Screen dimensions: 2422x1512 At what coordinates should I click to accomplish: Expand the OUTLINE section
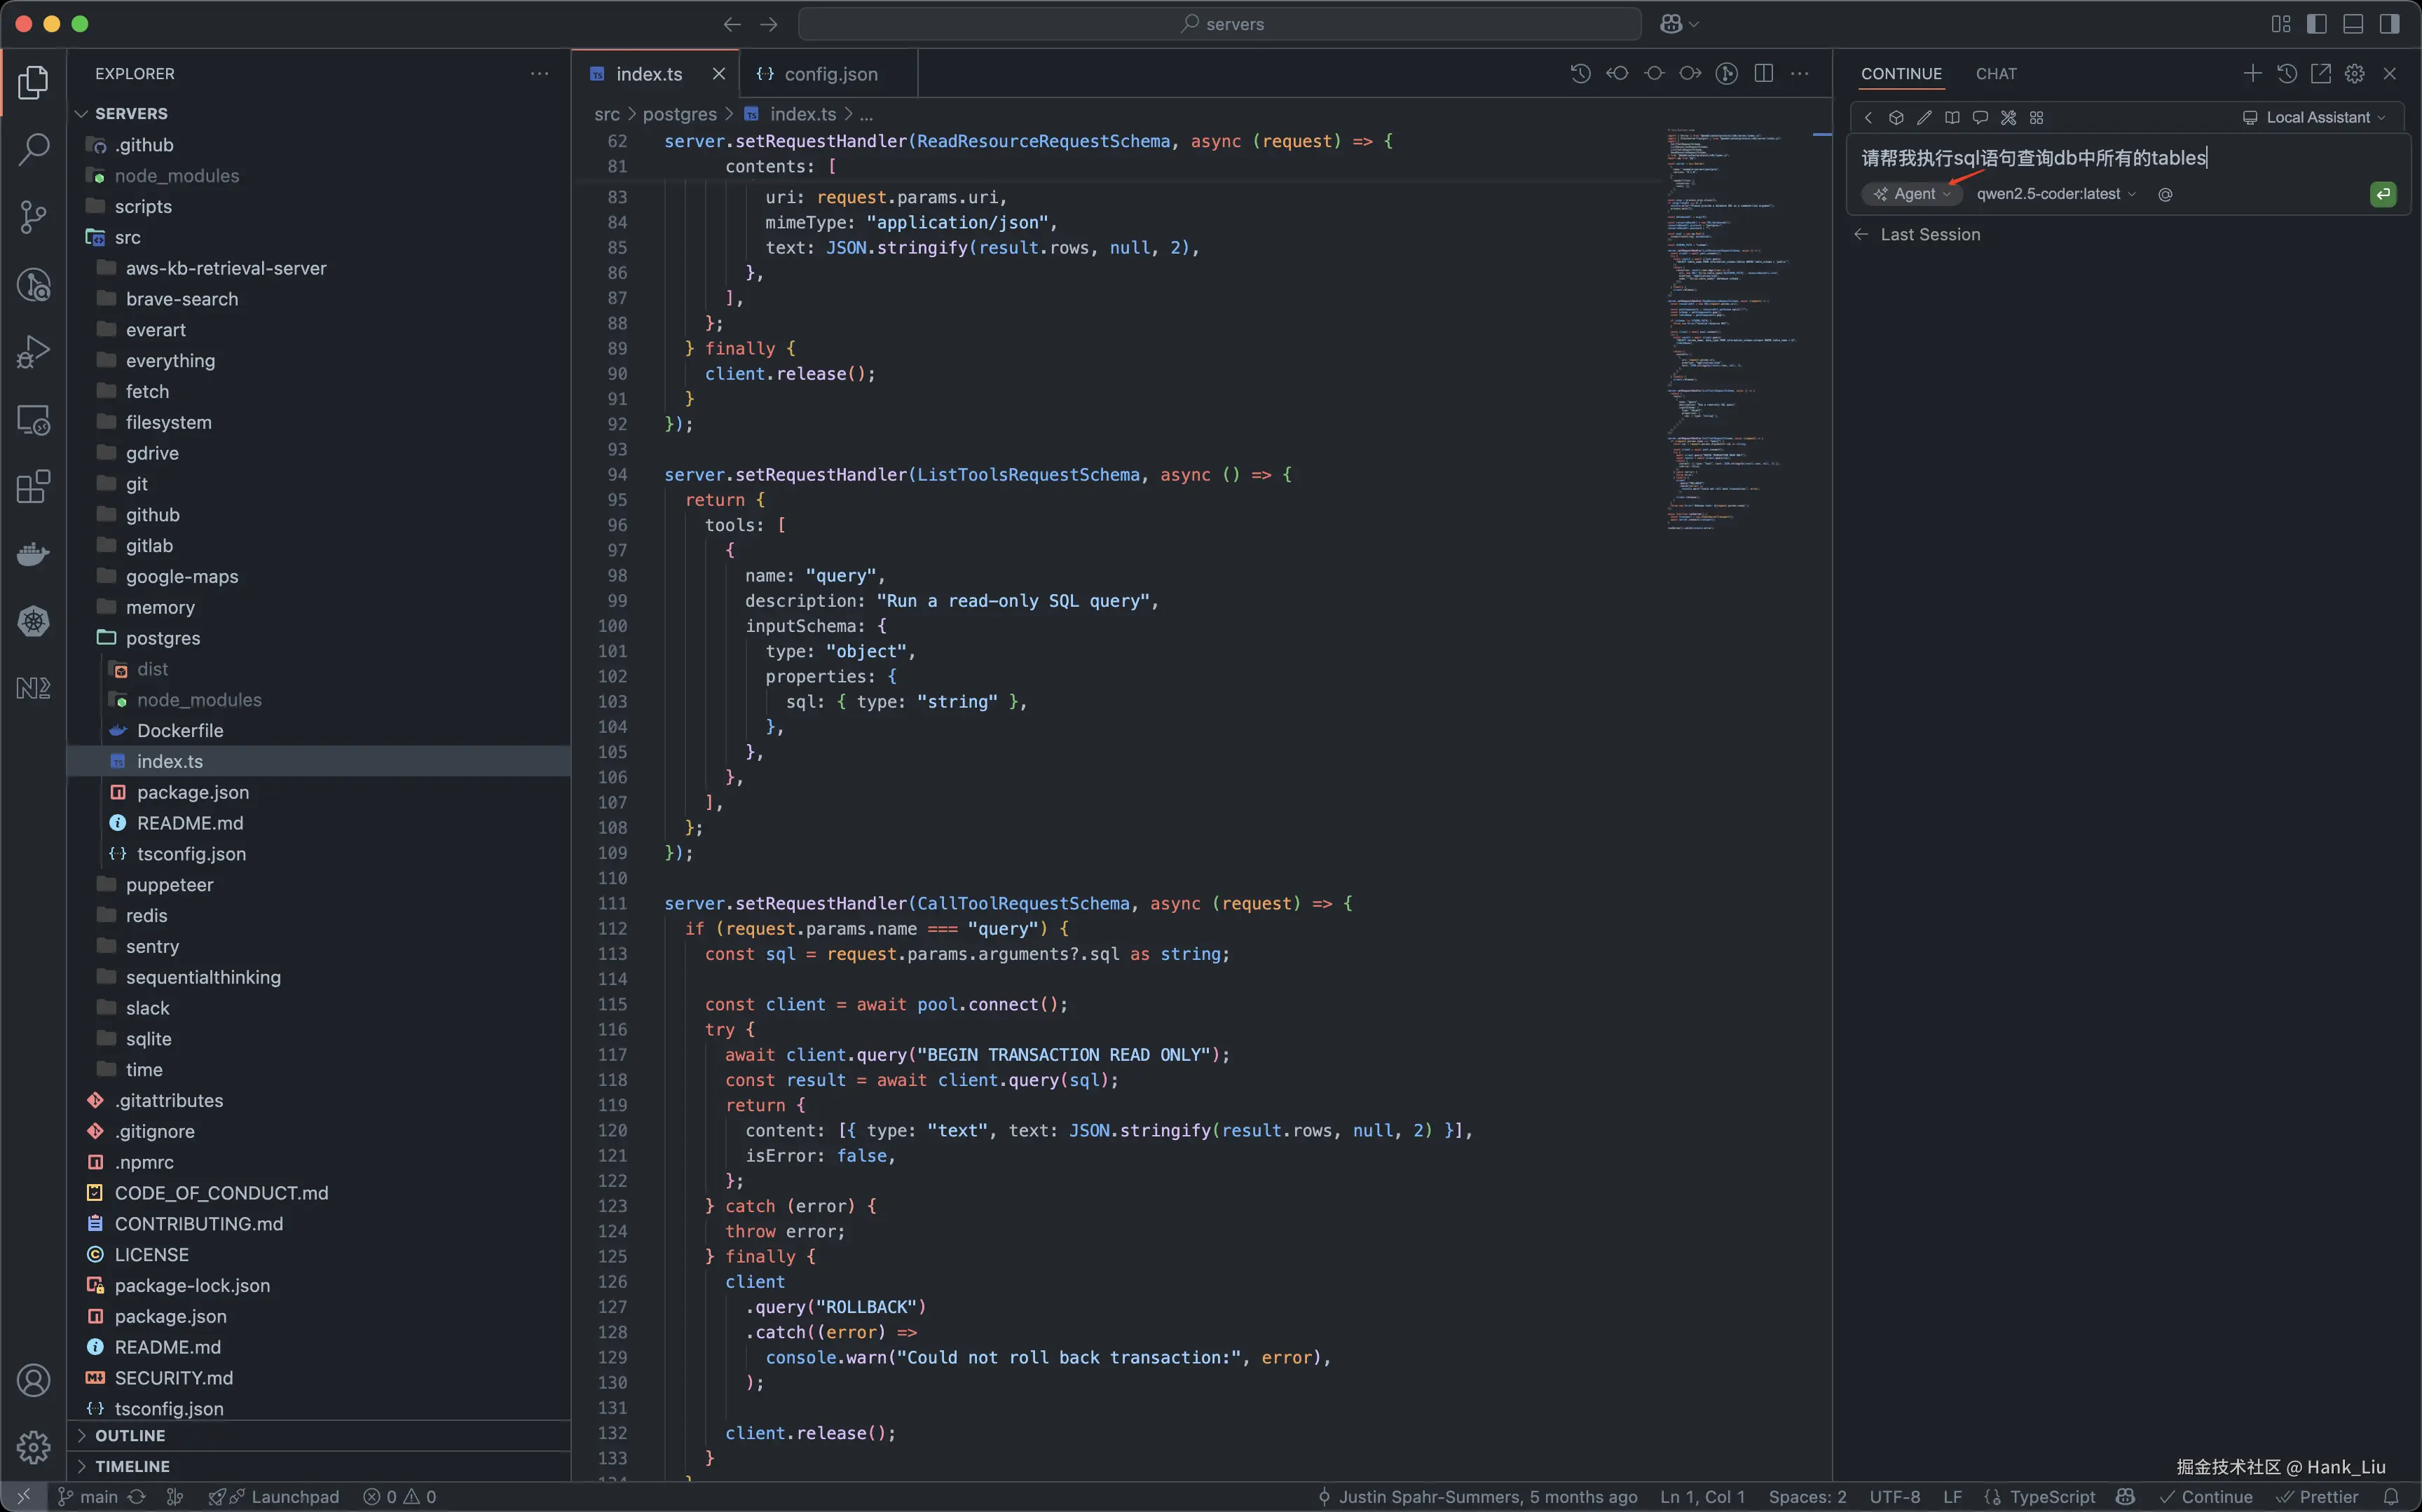tap(130, 1435)
